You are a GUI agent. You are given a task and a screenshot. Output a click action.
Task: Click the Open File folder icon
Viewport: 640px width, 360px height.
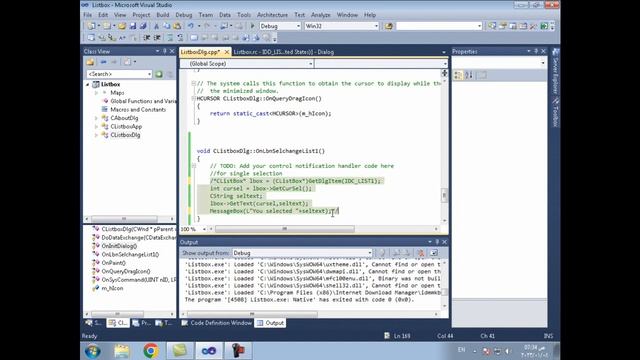pos(122,26)
